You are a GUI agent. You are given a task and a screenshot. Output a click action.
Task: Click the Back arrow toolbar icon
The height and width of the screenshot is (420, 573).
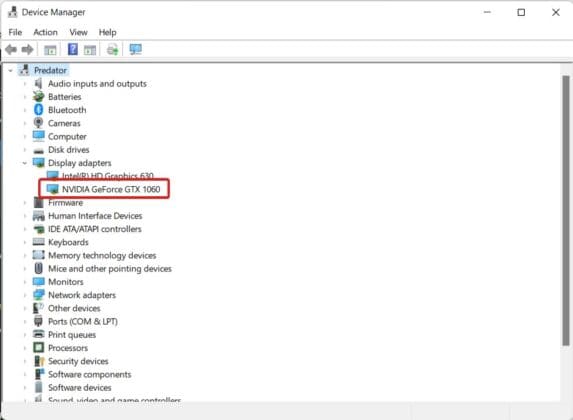click(11, 49)
